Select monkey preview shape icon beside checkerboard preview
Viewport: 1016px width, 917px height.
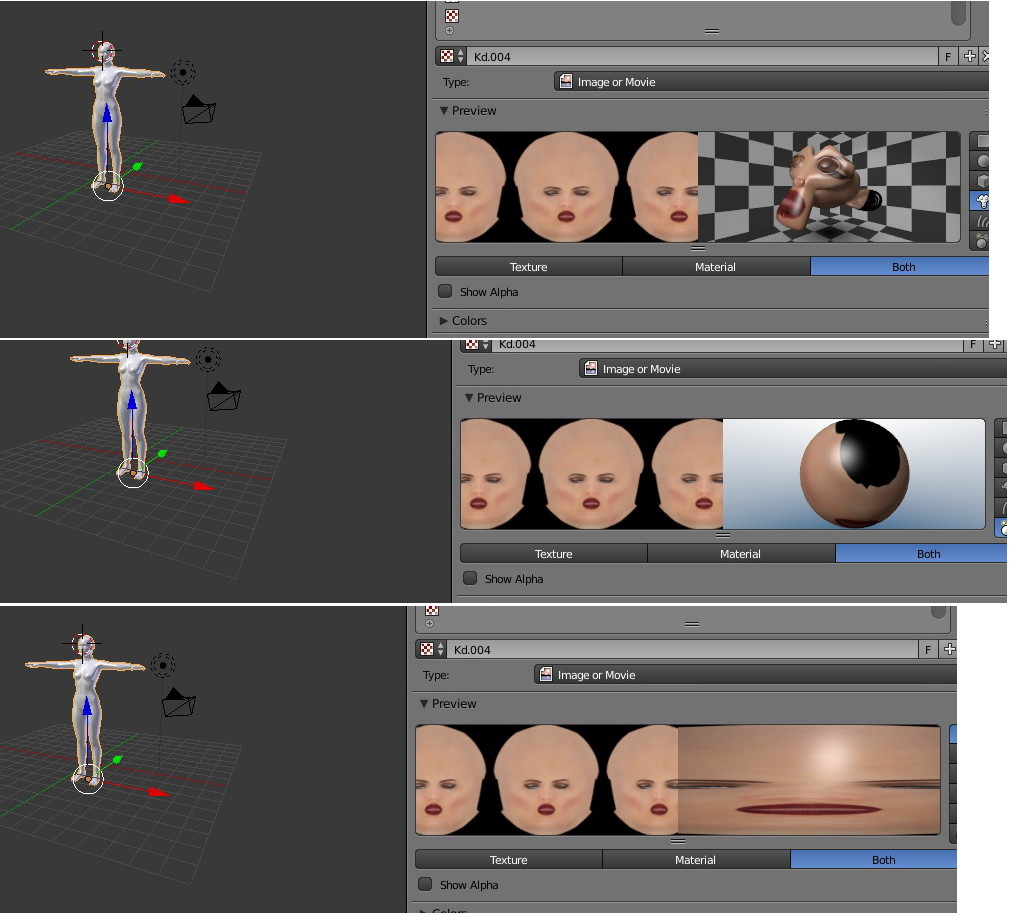pyautogui.click(x=981, y=201)
